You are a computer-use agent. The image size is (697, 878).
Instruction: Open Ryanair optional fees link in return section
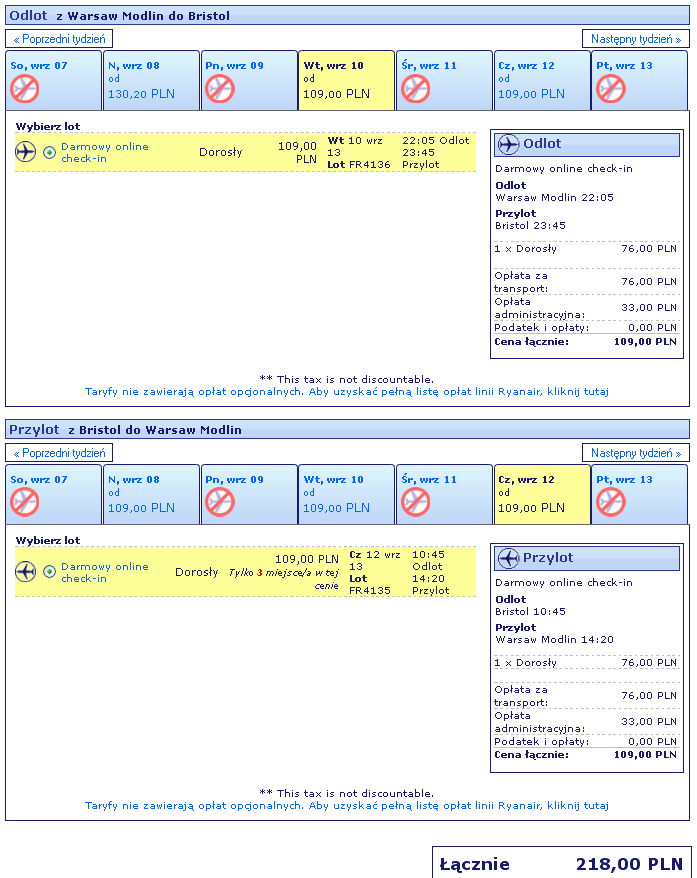(x=347, y=805)
